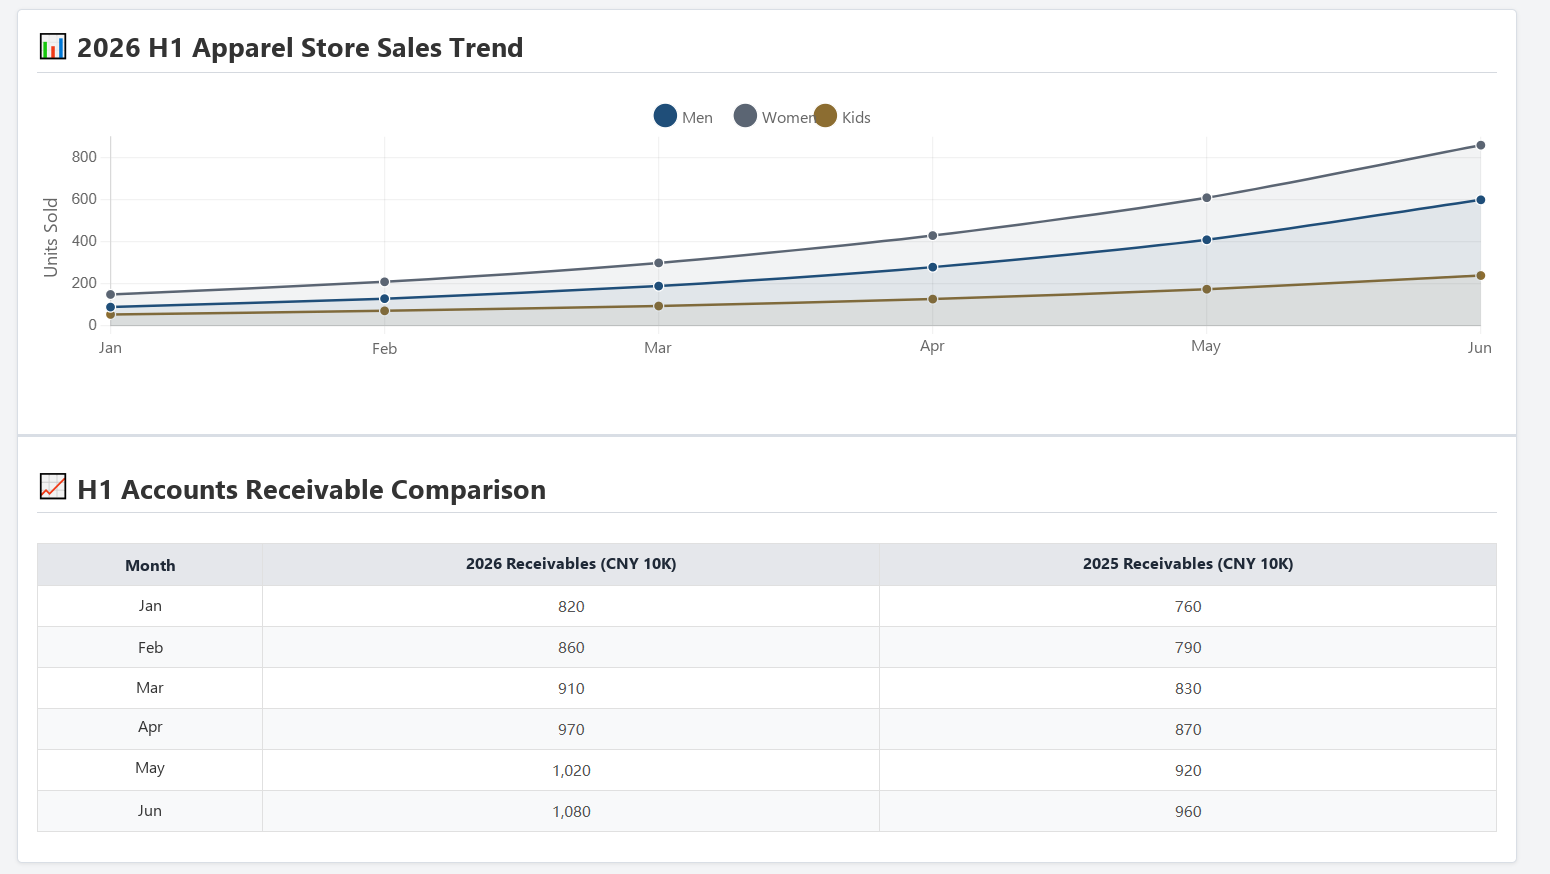The image size is (1550, 874).
Task: Click the Men data point for Mar
Action: (x=658, y=286)
